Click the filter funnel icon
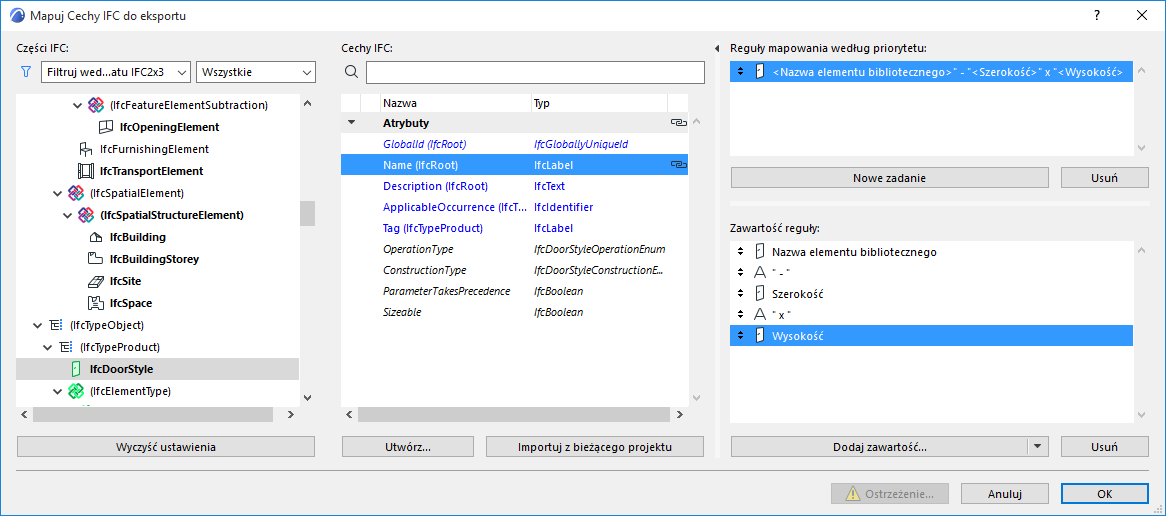Screen dimensions: 1166x516 point(26,72)
